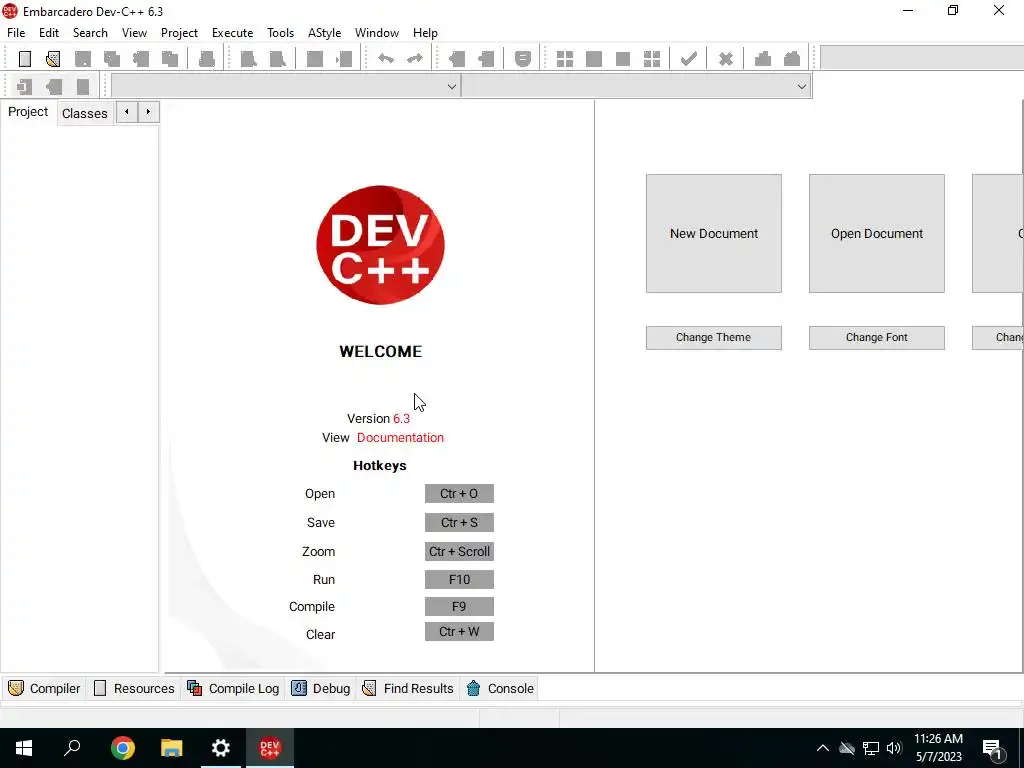
Task: Click the red 6.3 version link
Action: (x=402, y=419)
